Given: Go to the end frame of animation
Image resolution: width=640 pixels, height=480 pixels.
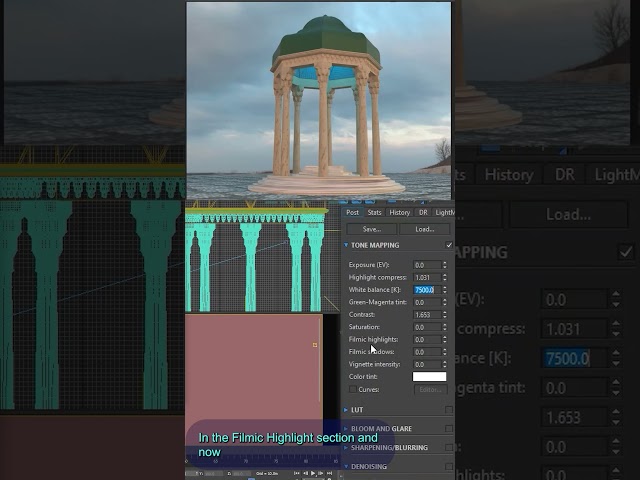Looking at the screenshot, I should (x=329, y=473).
